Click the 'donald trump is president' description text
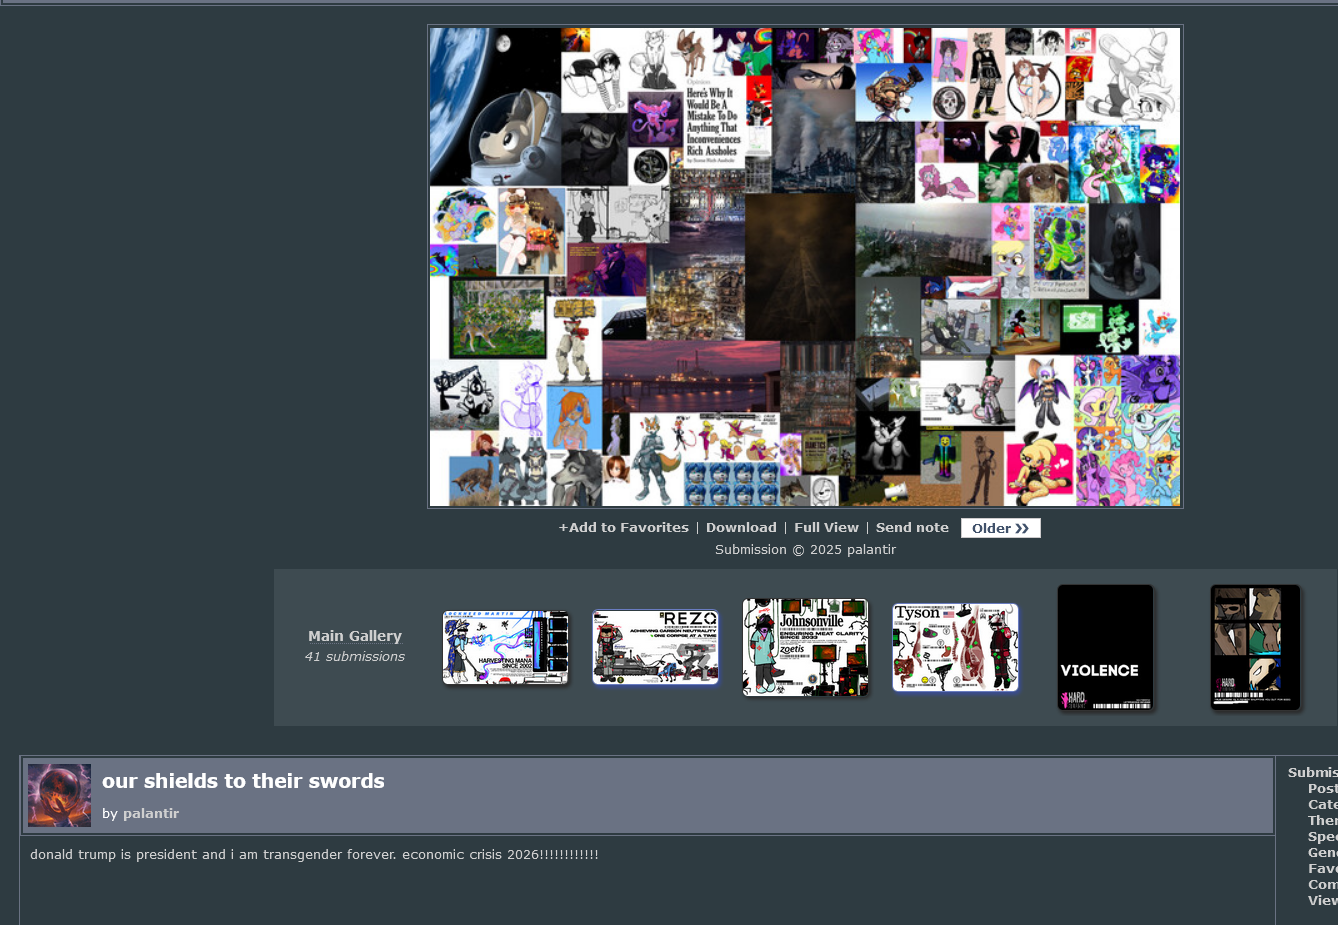Image resolution: width=1338 pixels, height=925 pixels. click(314, 855)
